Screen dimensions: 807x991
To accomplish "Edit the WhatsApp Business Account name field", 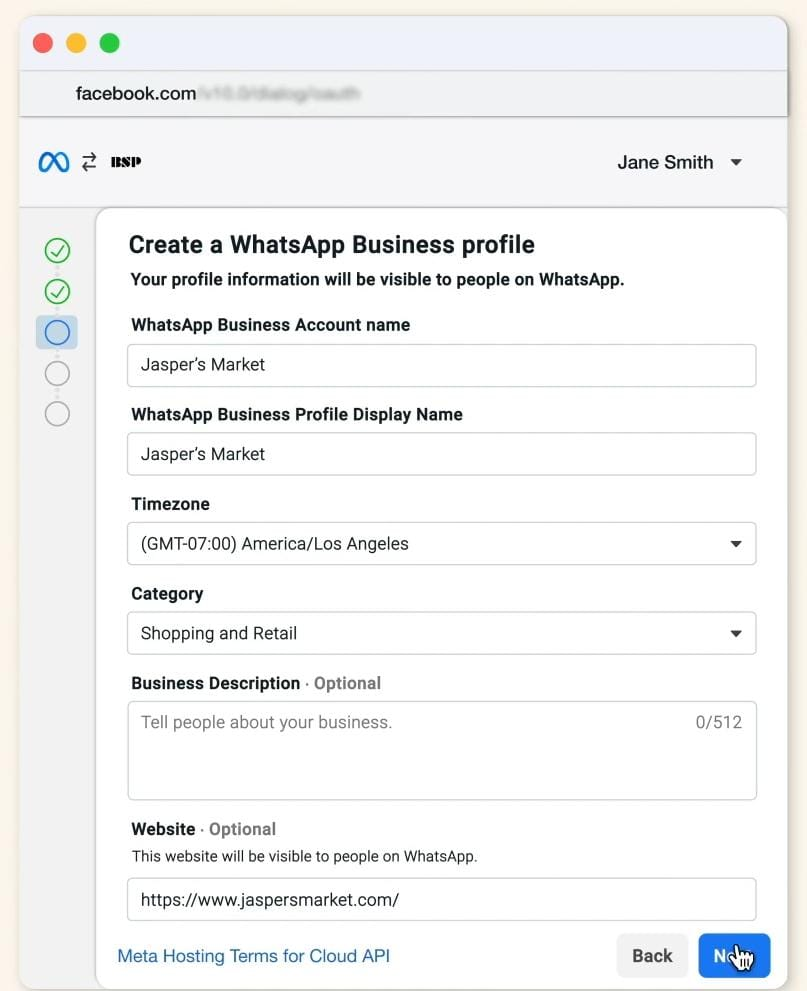I will 442,365.
